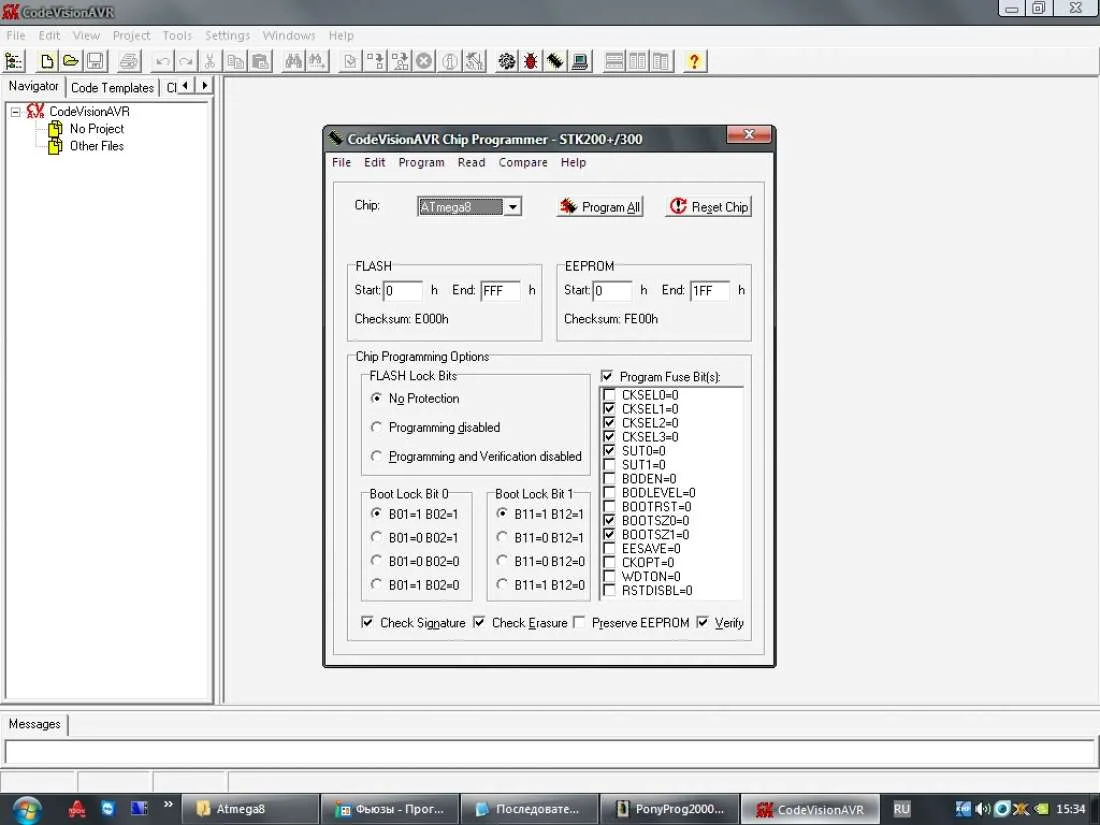The image size is (1100, 825).
Task: Click the Check Syntax toolbar icon
Action: click(350, 62)
